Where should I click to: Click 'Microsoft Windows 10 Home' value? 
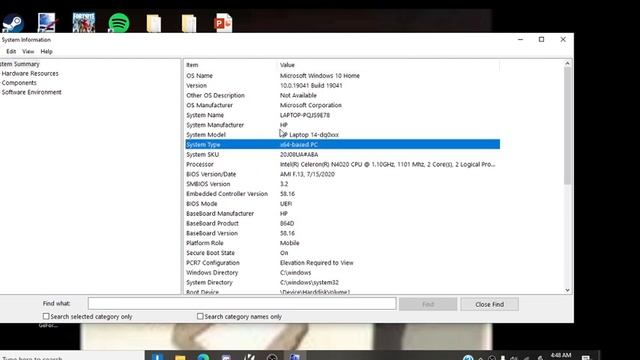point(320,76)
